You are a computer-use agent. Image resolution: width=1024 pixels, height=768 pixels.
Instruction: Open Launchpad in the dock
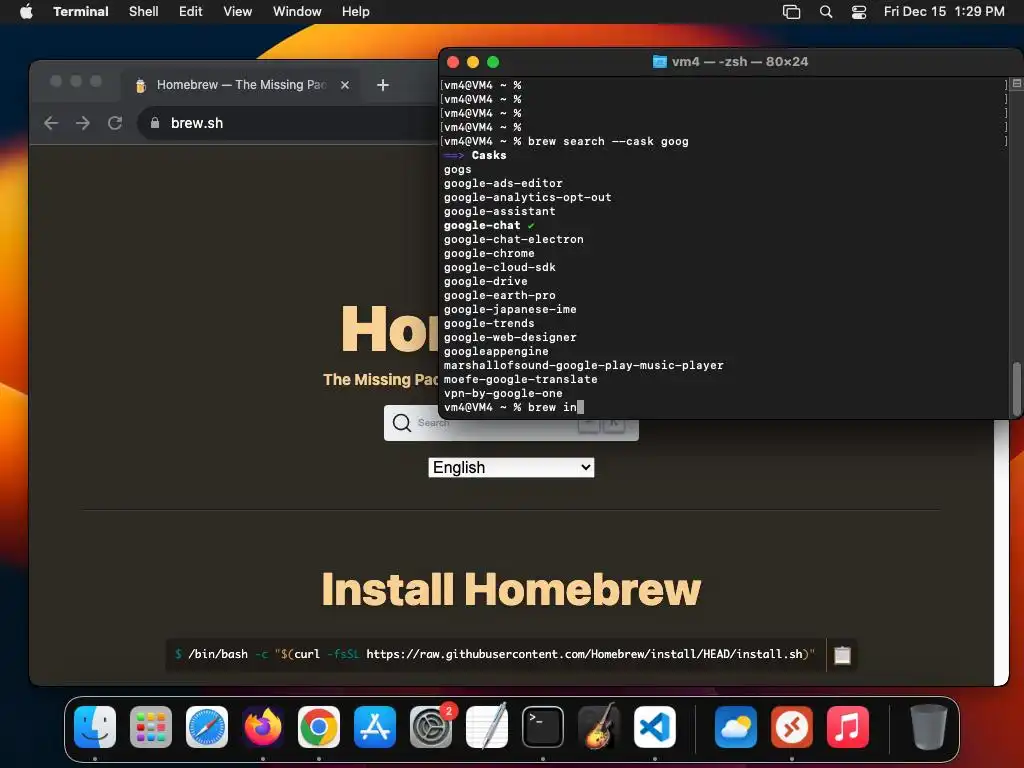[x=151, y=727]
